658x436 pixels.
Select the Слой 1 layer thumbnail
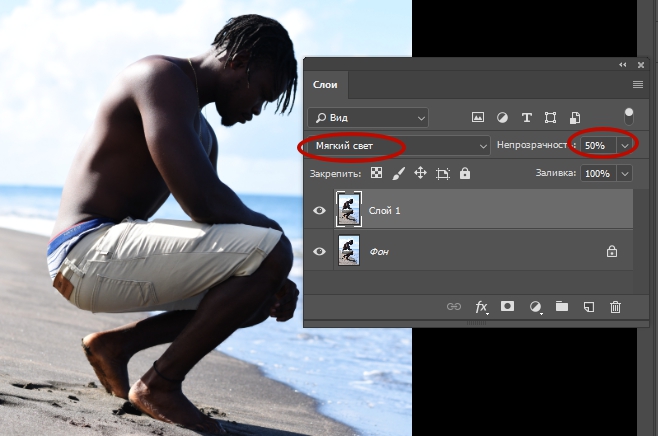(x=349, y=209)
